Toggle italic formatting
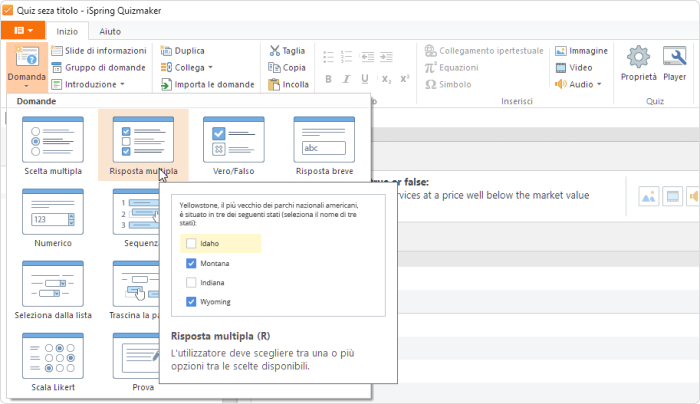The image size is (700, 404). point(346,79)
